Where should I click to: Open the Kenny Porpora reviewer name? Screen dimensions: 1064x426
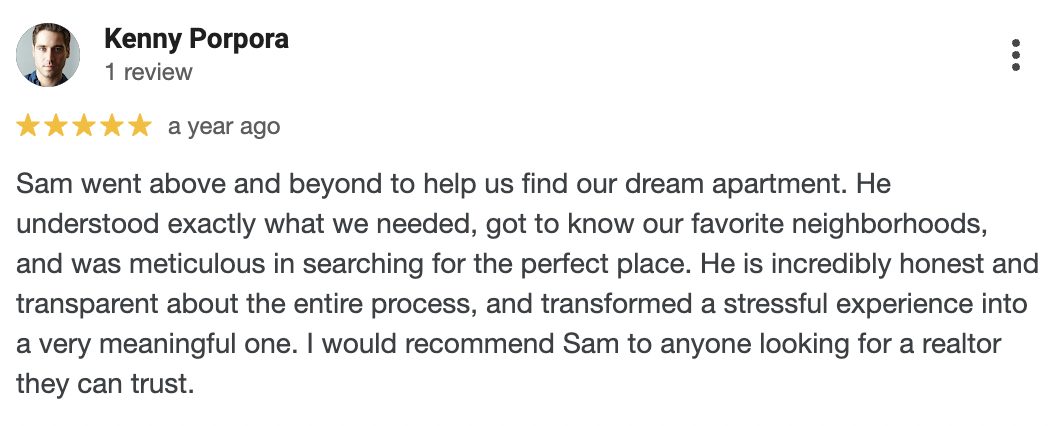(x=196, y=39)
